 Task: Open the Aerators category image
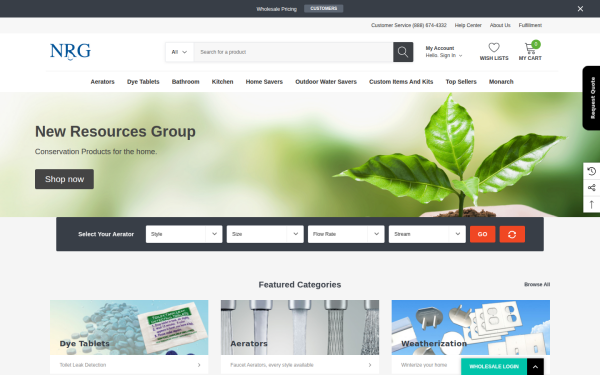tap(300, 327)
